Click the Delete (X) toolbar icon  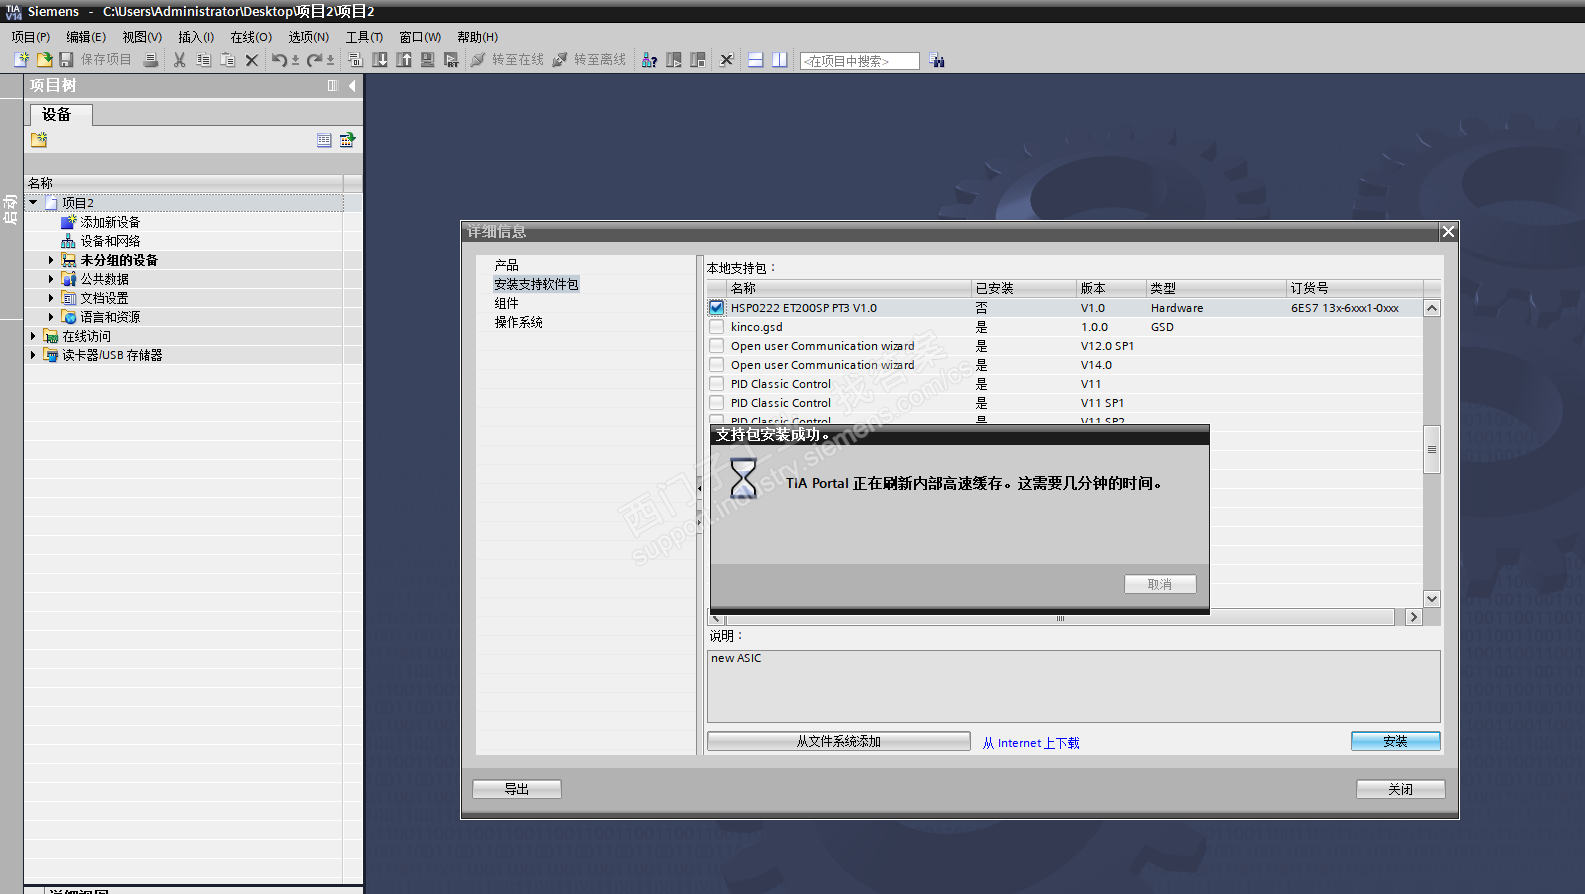tap(252, 60)
